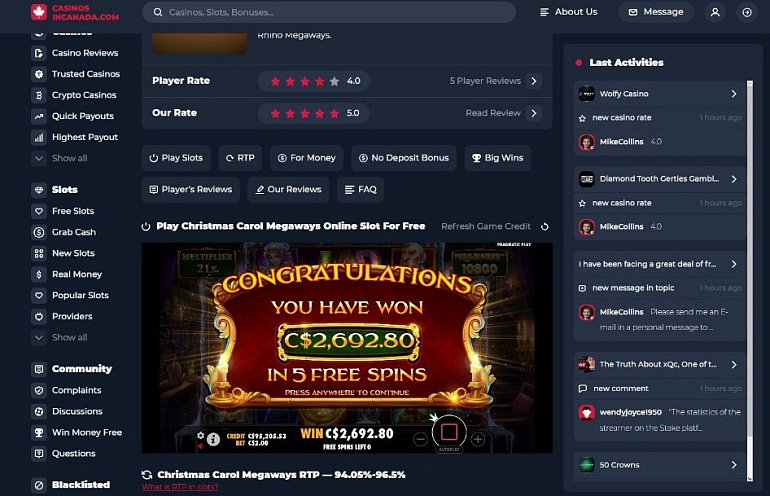Open Wolfy Casino activity chevron
770x496 pixels.
point(734,94)
